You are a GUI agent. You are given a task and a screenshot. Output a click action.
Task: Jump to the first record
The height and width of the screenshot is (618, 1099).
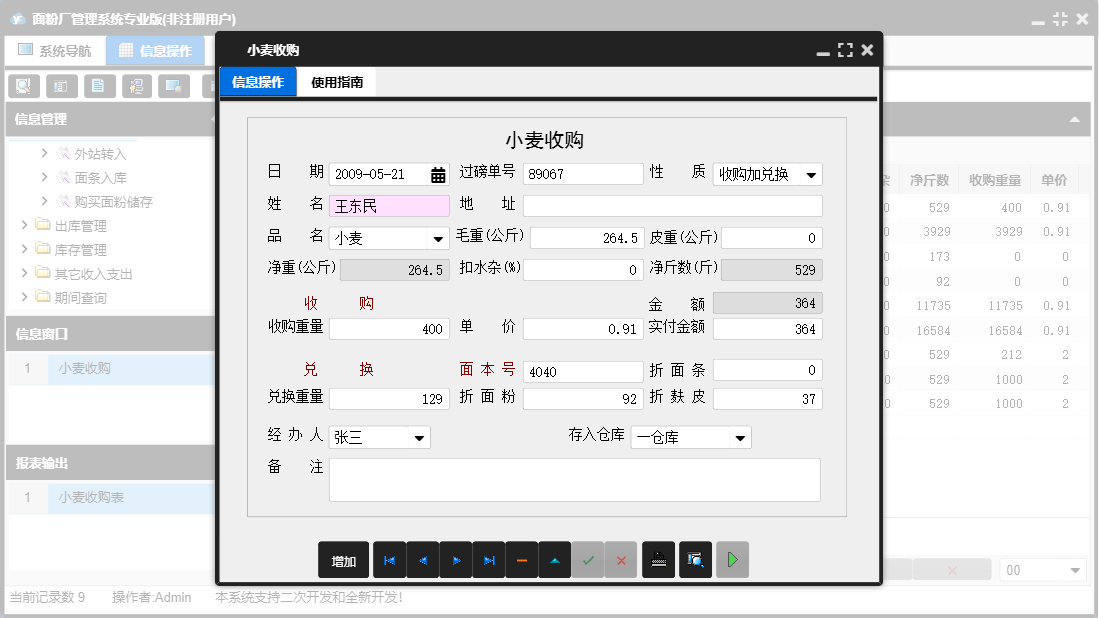pos(390,560)
